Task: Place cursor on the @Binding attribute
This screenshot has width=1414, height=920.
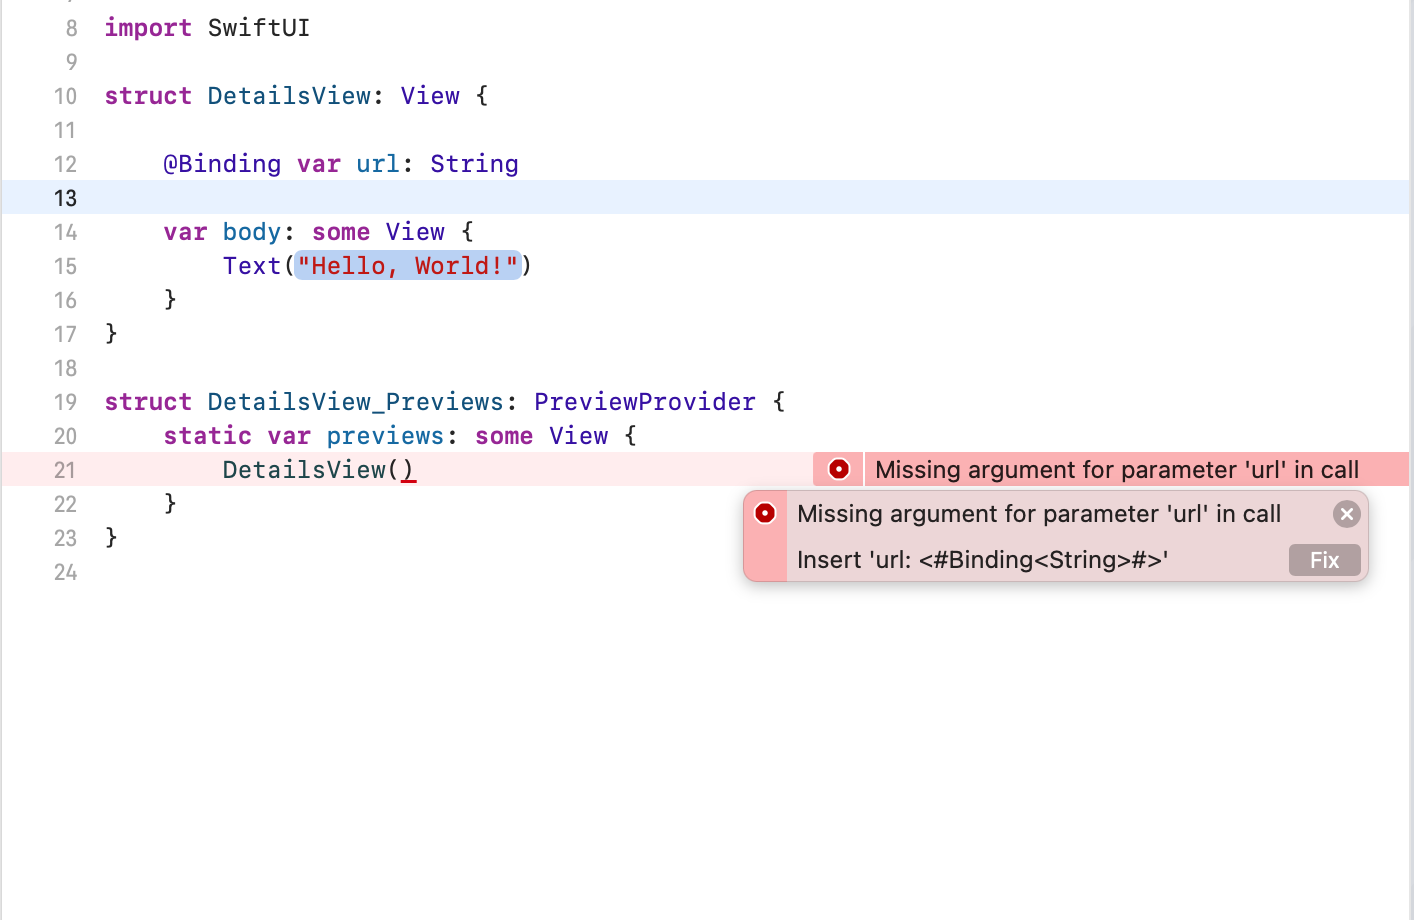Action: click(222, 164)
